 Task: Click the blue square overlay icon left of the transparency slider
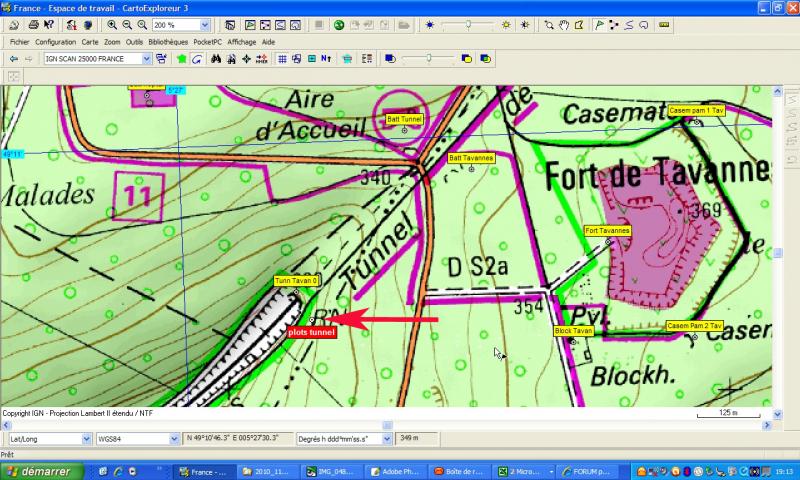(x=390, y=59)
